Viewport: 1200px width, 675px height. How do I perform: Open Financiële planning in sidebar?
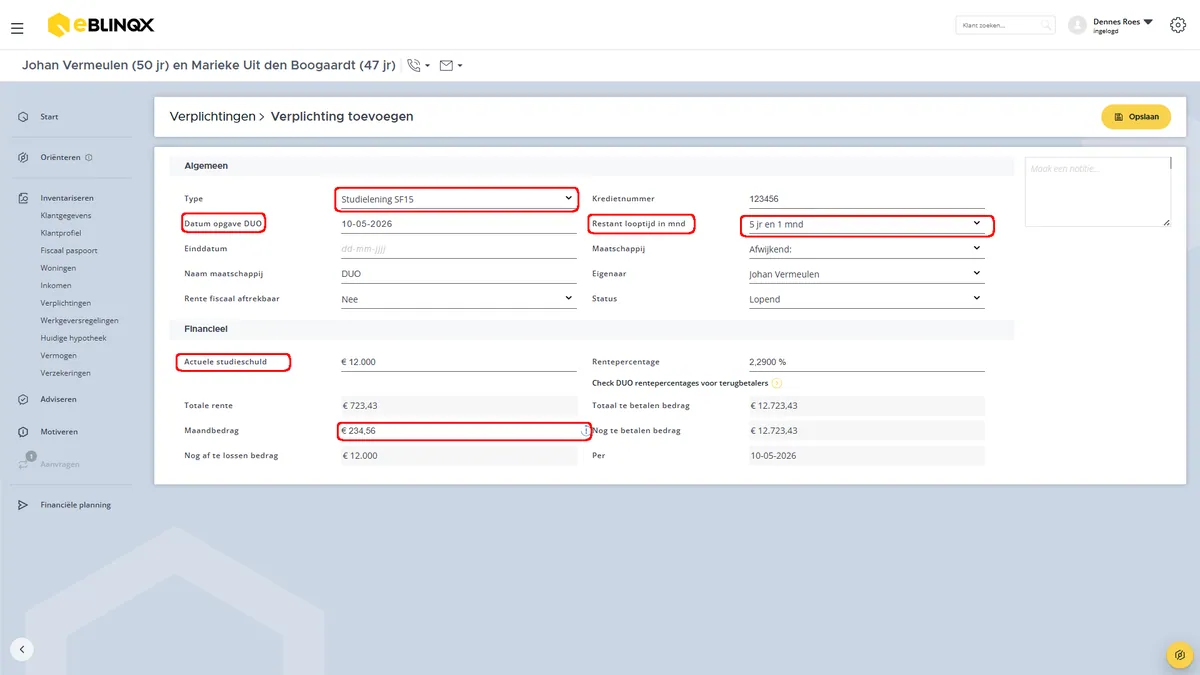tap(76, 505)
